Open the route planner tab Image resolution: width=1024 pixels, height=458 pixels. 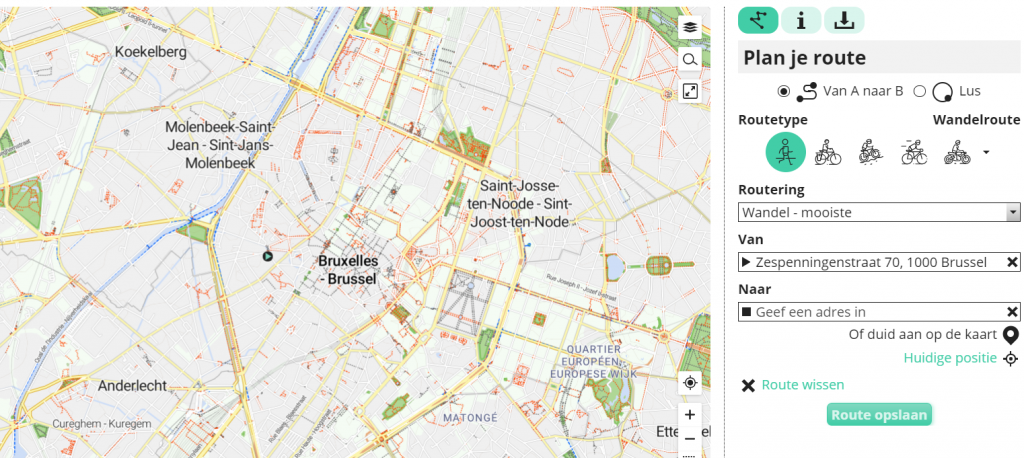click(x=757, y=20)
